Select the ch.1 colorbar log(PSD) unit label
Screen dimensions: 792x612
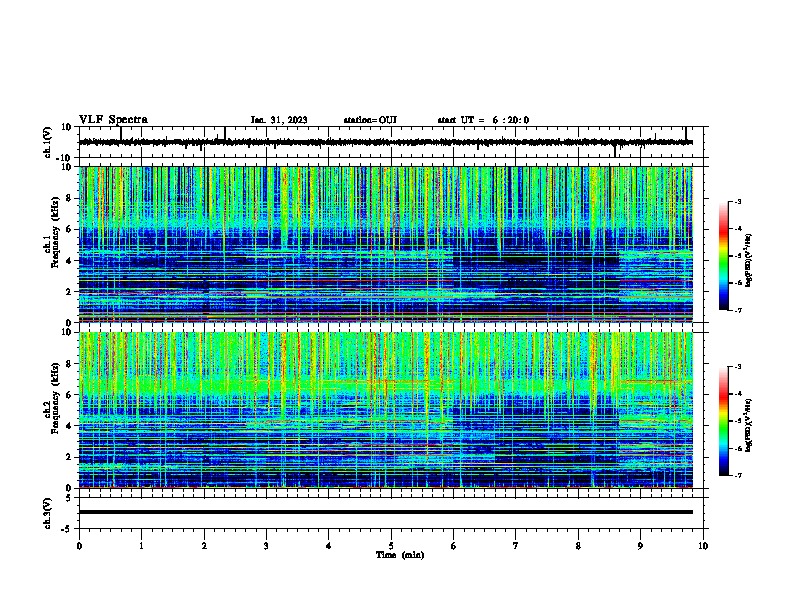point(748,261)
